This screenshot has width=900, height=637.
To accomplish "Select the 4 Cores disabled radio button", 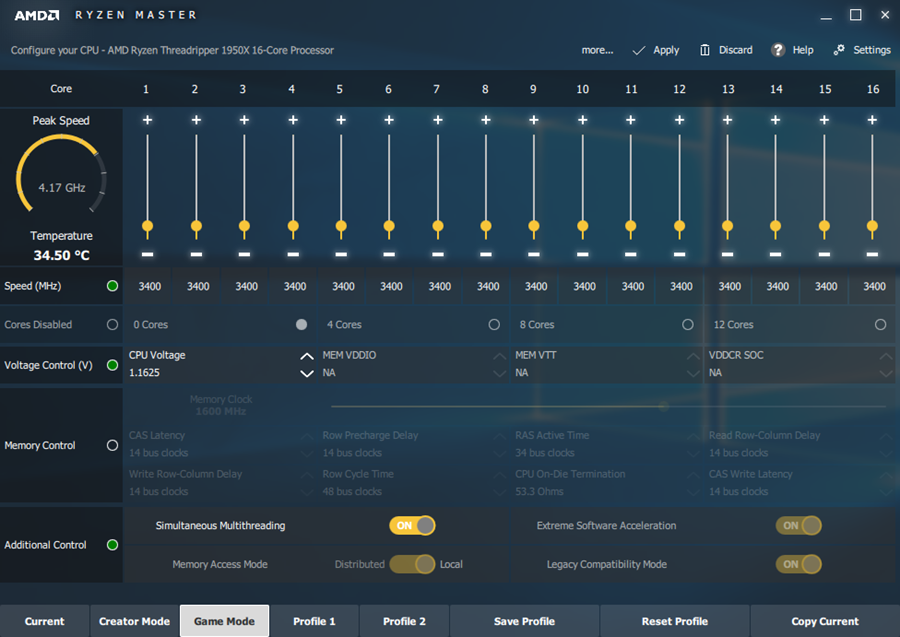I will [x=494, y=325].
